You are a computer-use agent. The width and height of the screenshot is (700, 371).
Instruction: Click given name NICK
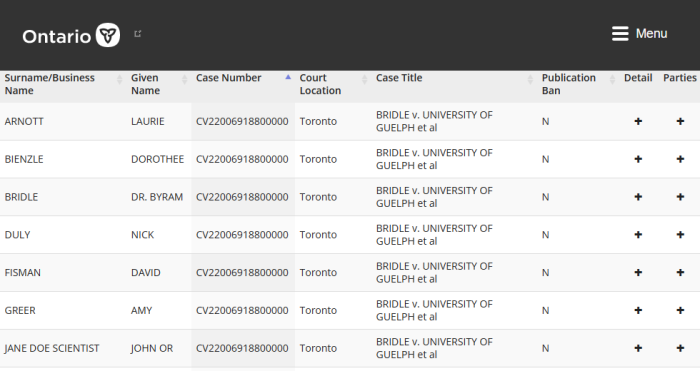click(142, 235)
